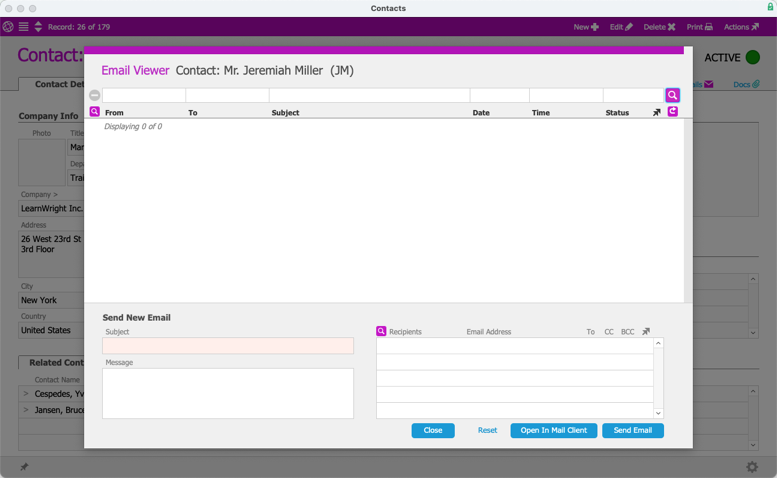The width and height of the screenshot is (777, 478).
Task: Click the Send Email button
Action: coord(633,430)
